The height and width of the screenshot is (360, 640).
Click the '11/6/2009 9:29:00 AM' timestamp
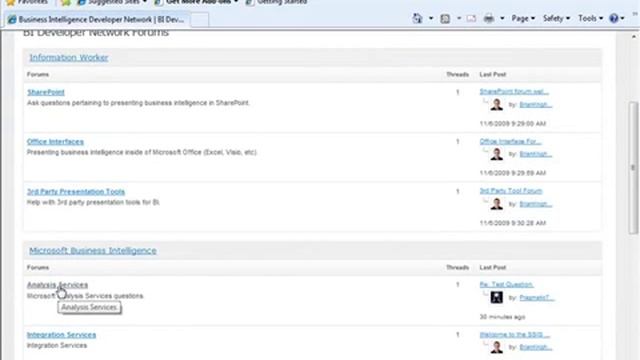click(x=513, y=124)
